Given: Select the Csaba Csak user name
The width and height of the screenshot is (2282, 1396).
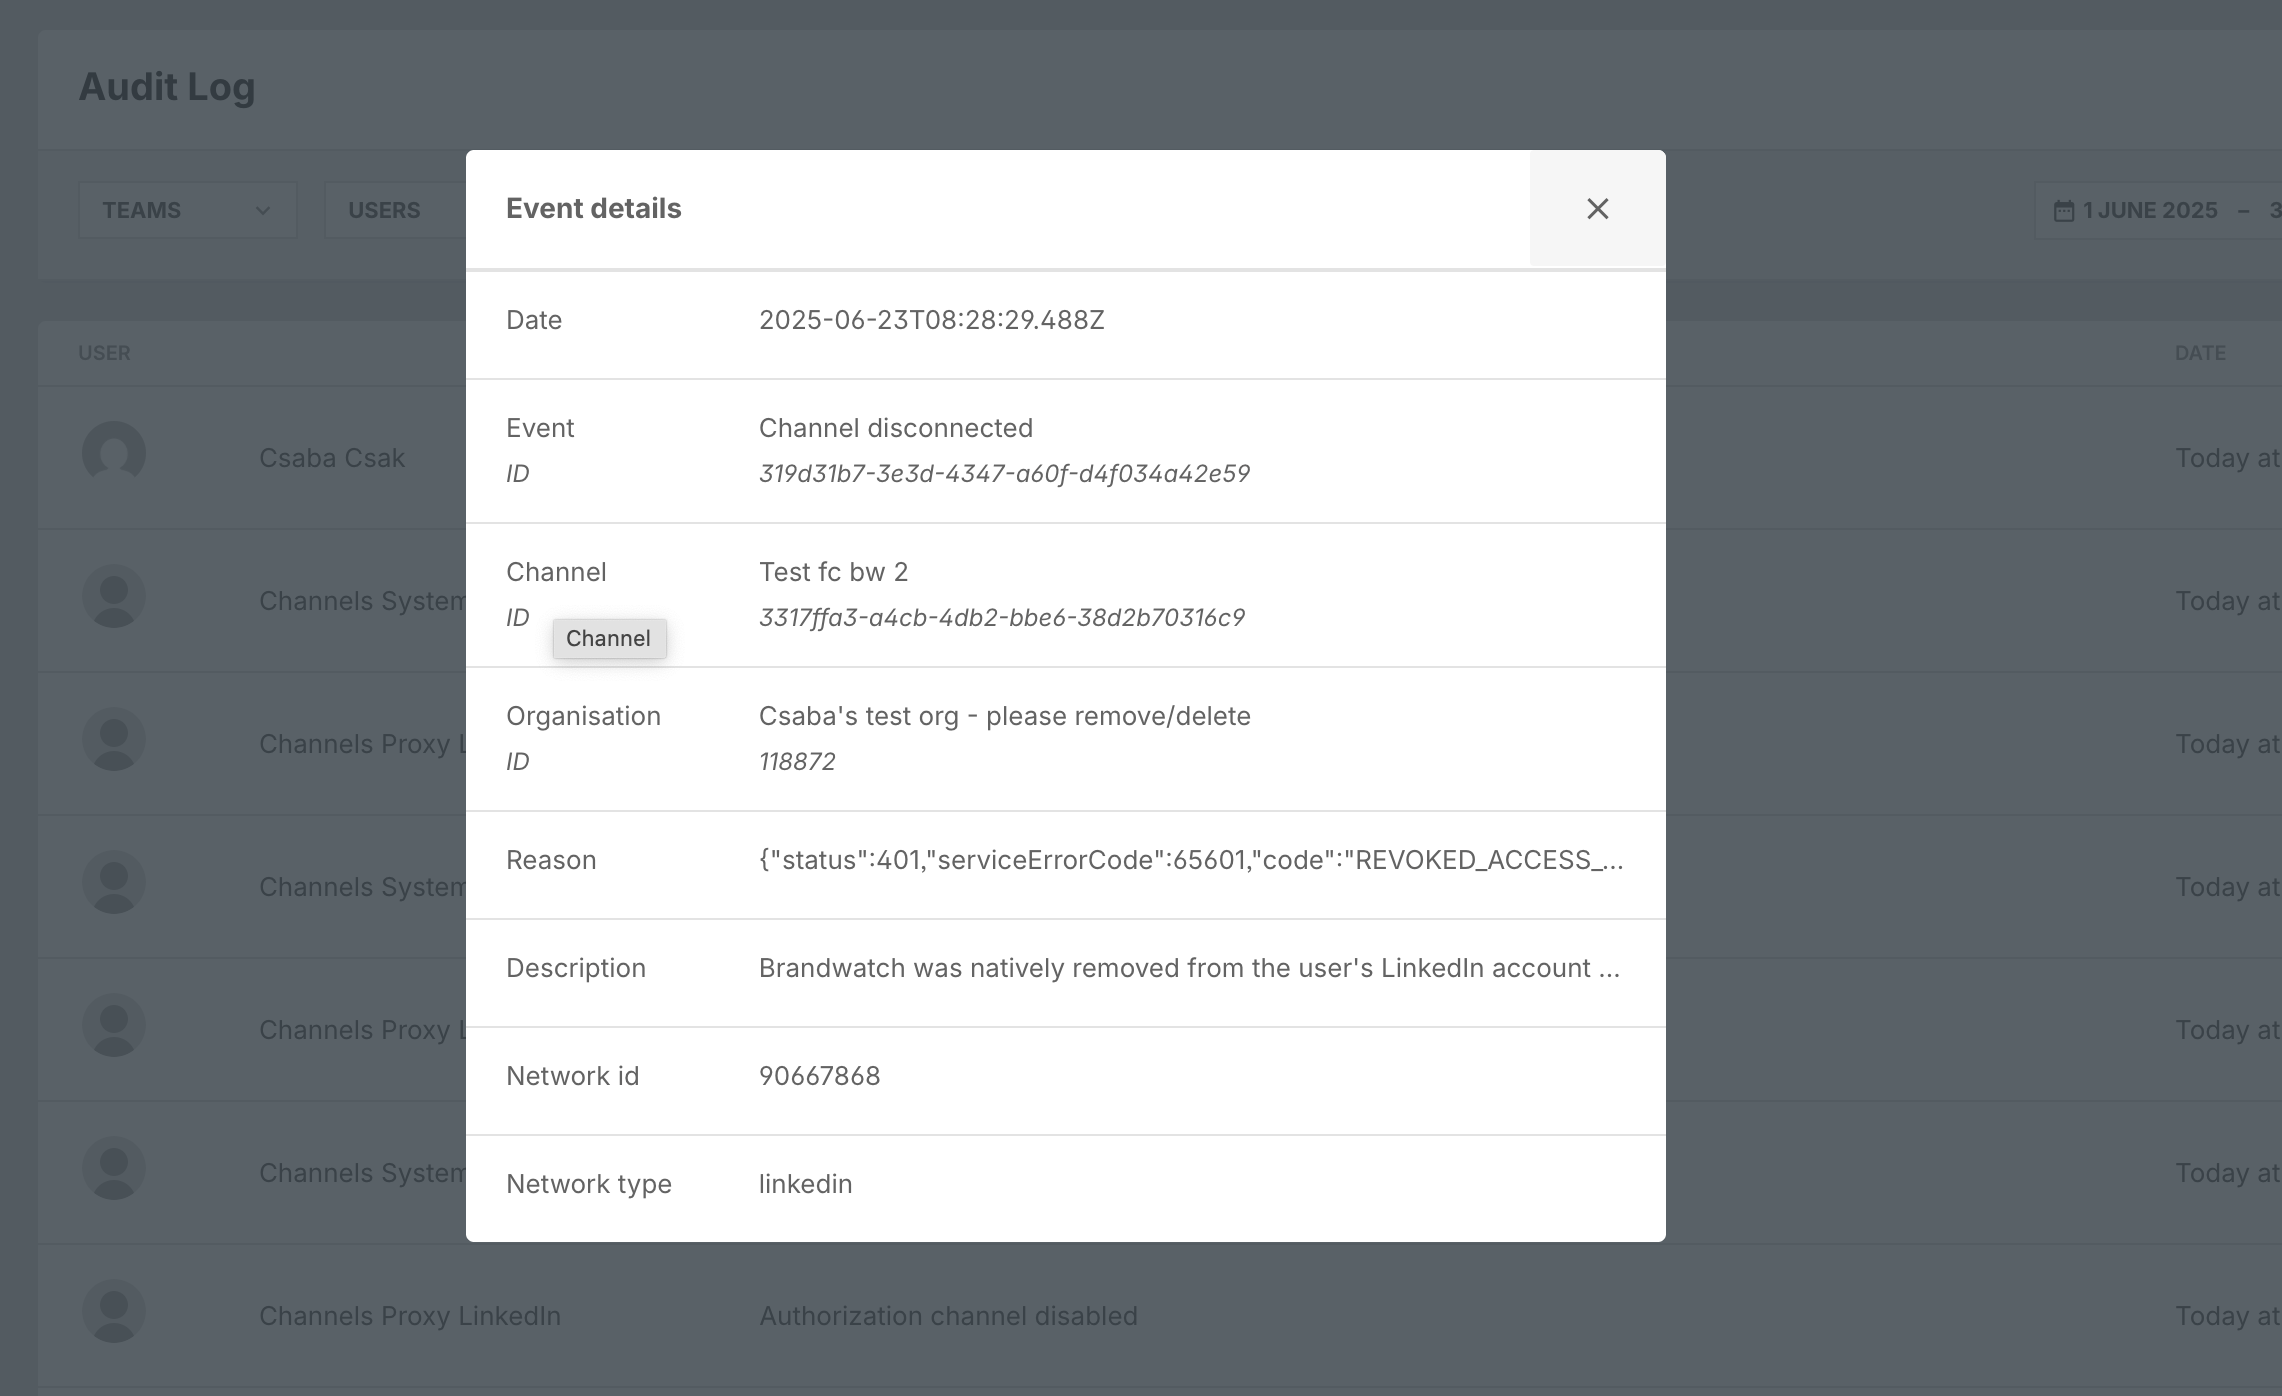Looking at the screenshot, I should (332, 458).
